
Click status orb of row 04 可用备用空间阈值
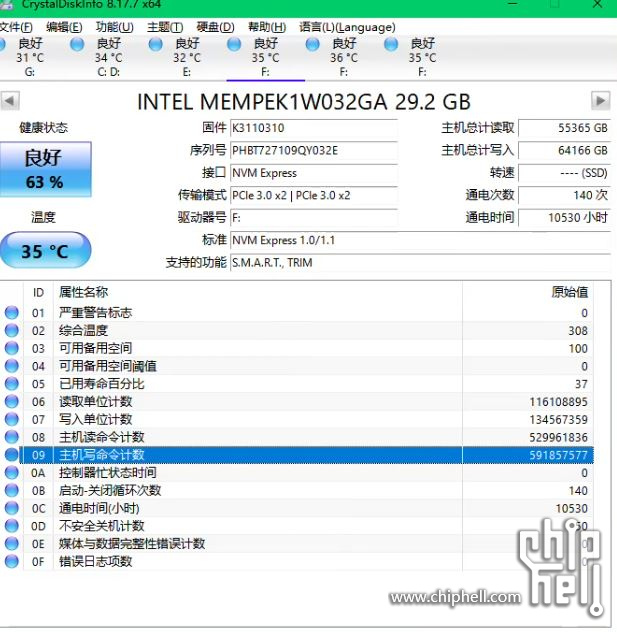click(x=11, y=366)
